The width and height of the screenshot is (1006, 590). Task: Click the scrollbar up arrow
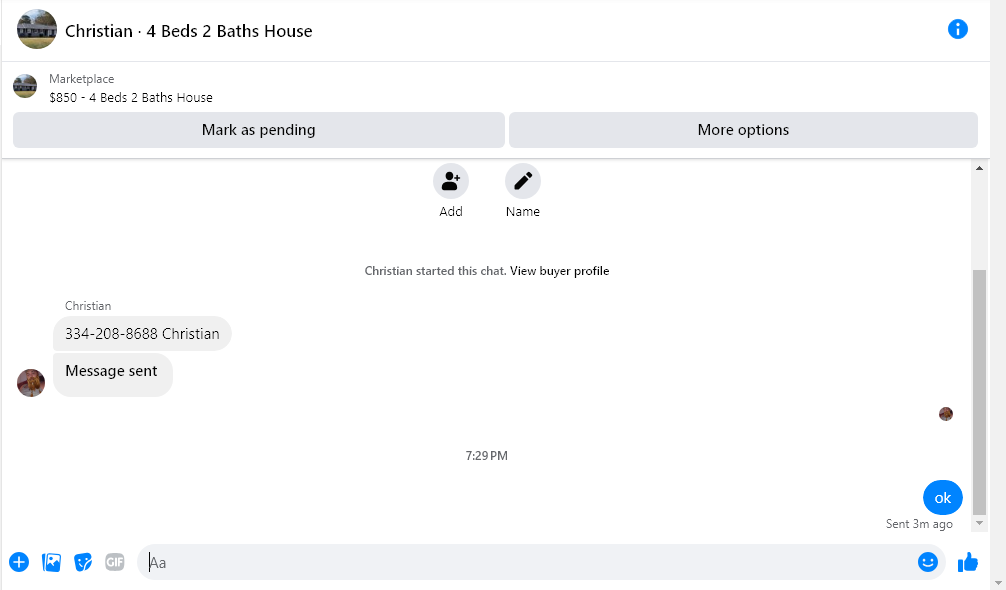979,169
